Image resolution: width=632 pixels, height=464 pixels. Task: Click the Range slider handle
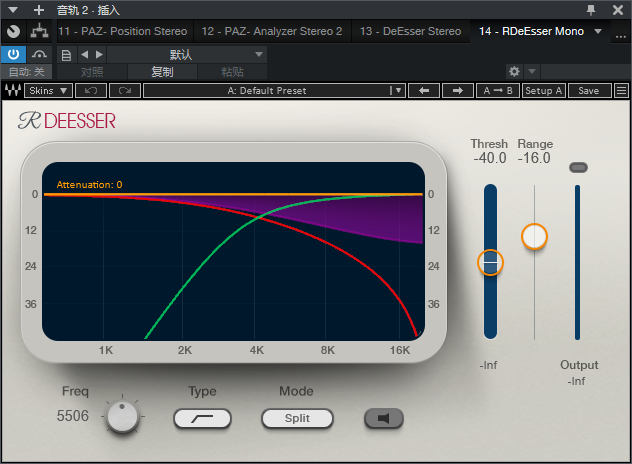tap(534, 237)
